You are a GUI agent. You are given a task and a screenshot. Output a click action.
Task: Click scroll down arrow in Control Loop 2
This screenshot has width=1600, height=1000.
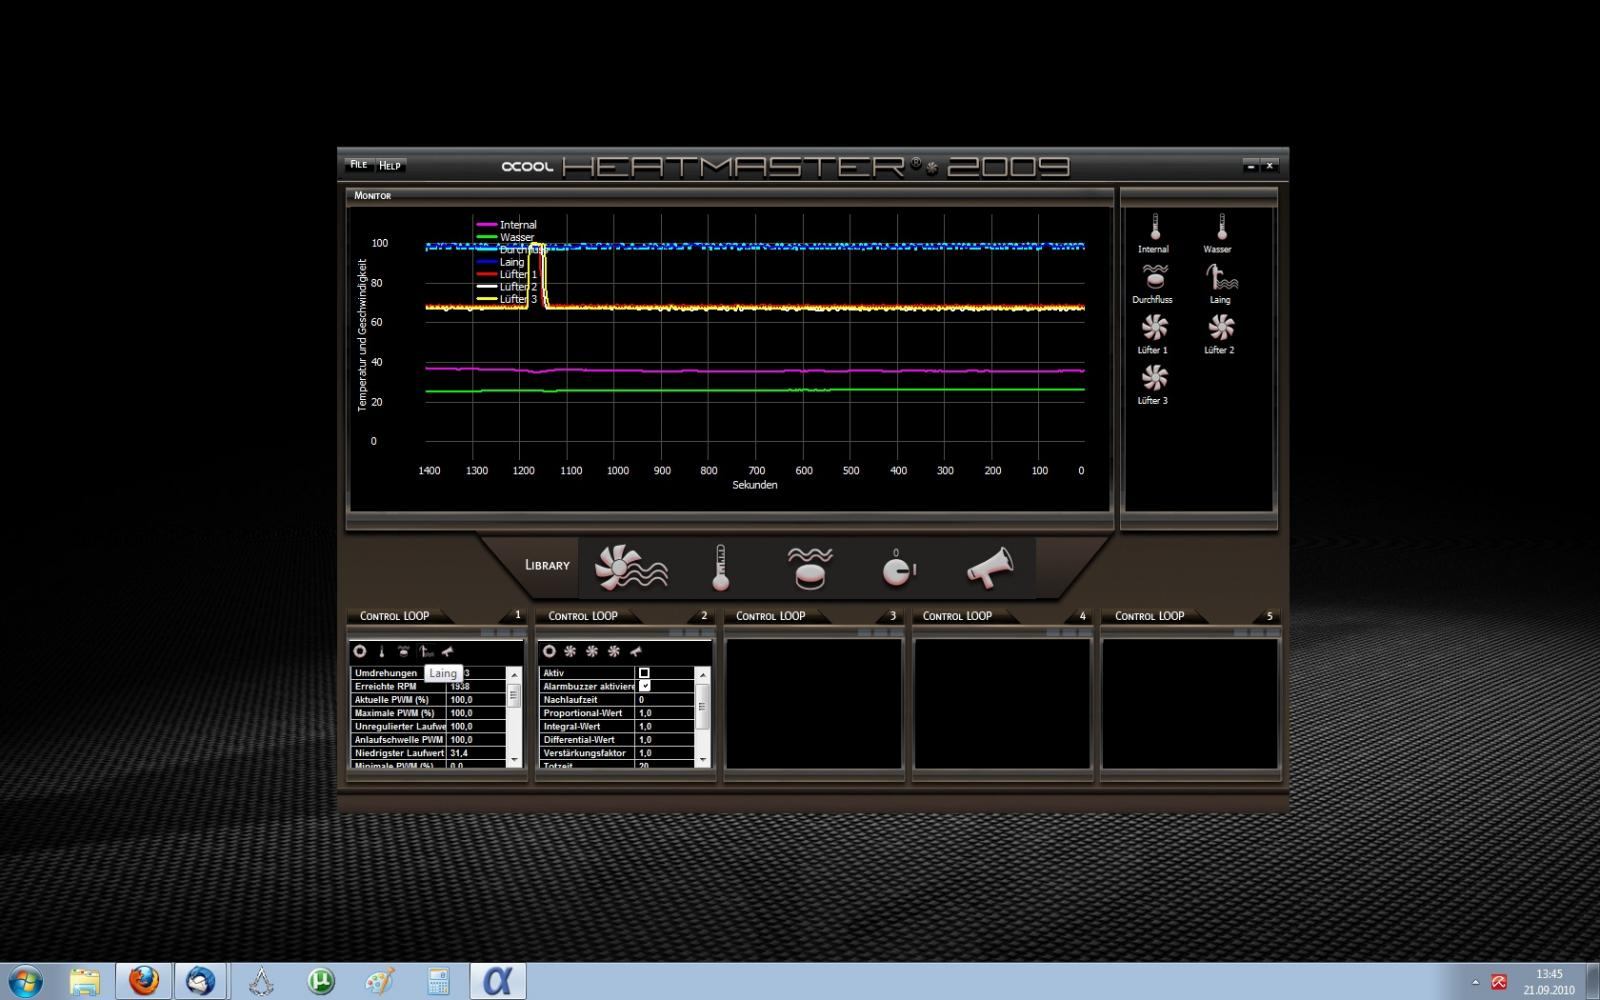[703, 760]
